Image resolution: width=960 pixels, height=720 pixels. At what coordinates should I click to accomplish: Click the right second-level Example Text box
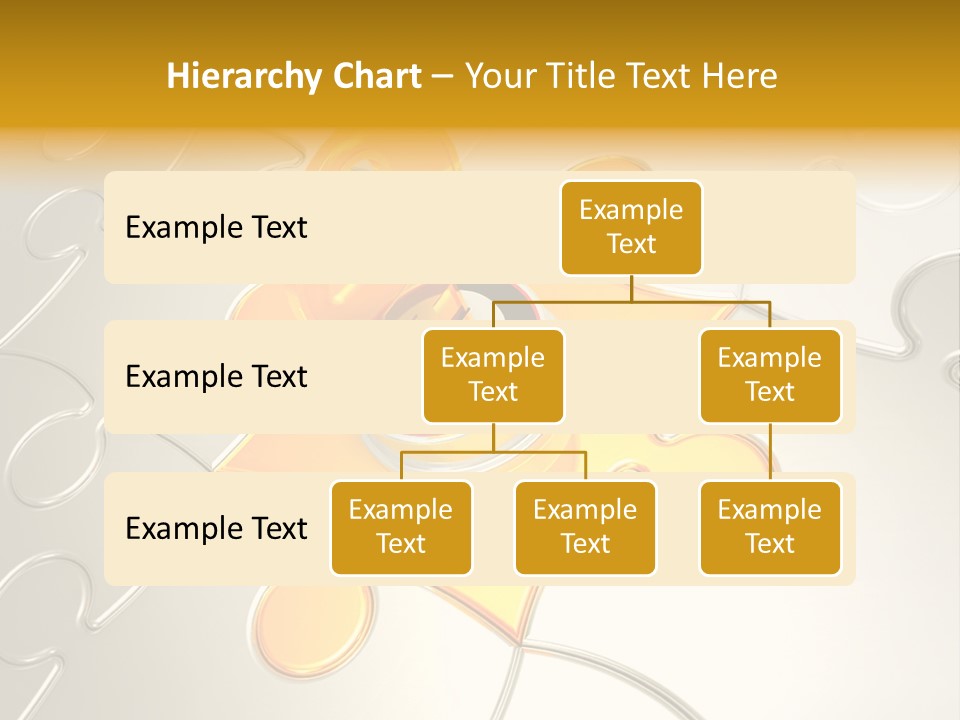pos(769,375)
